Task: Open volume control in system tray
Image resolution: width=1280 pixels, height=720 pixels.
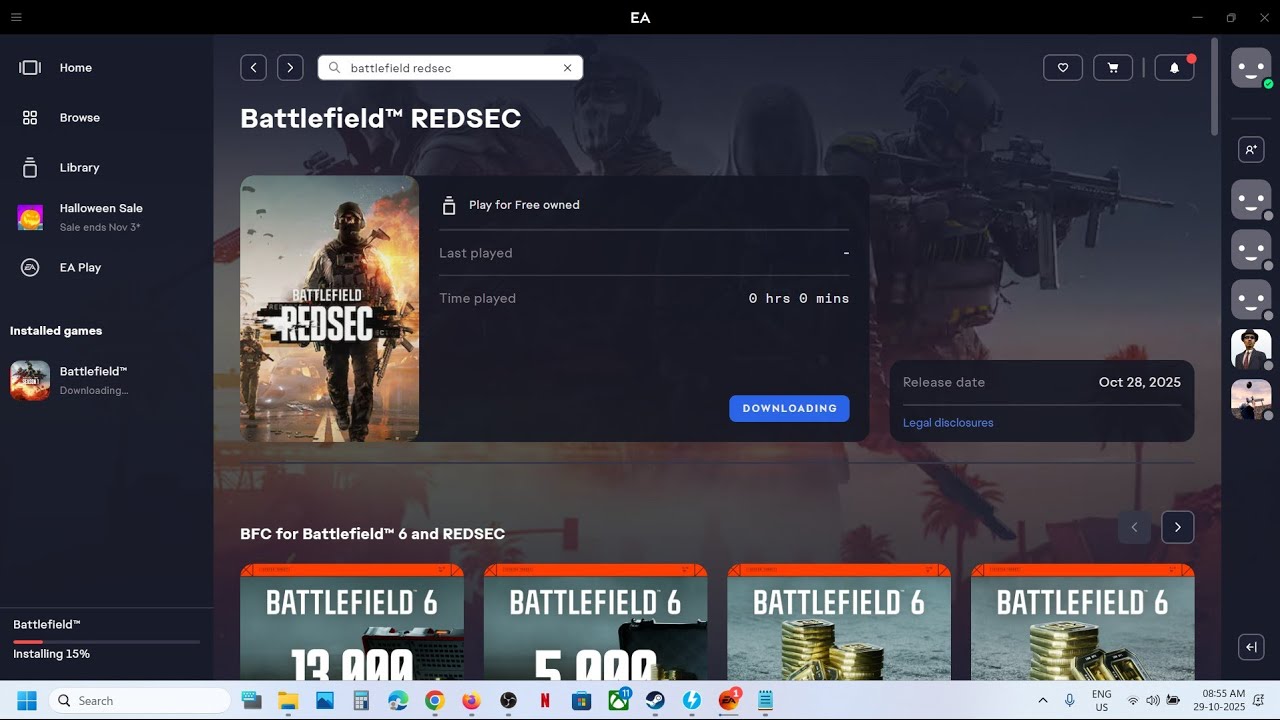Action: click(1153, 700)
